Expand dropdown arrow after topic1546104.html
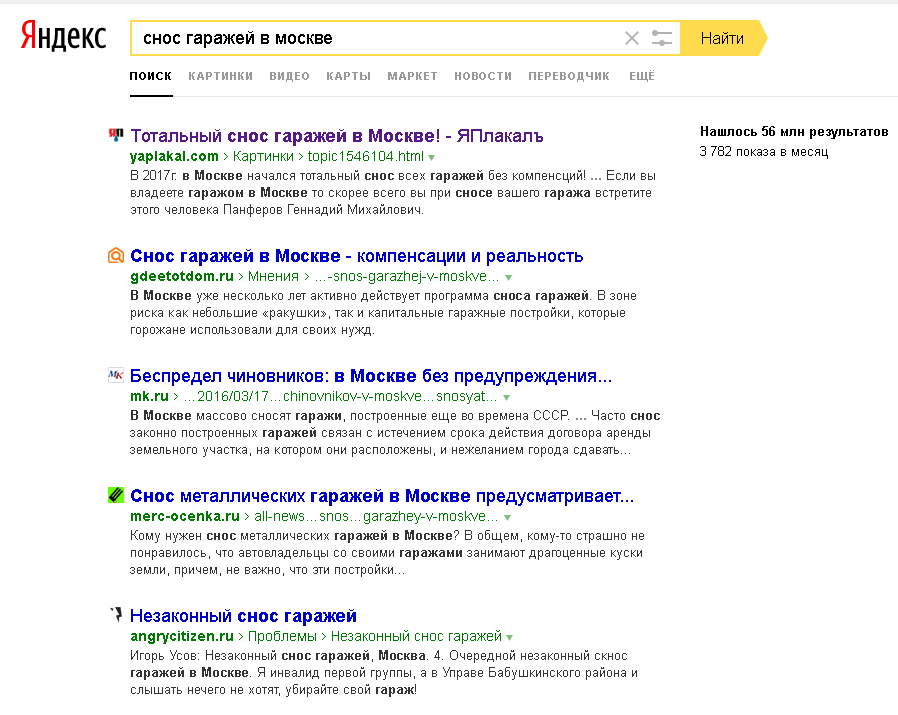 (431, 158)
